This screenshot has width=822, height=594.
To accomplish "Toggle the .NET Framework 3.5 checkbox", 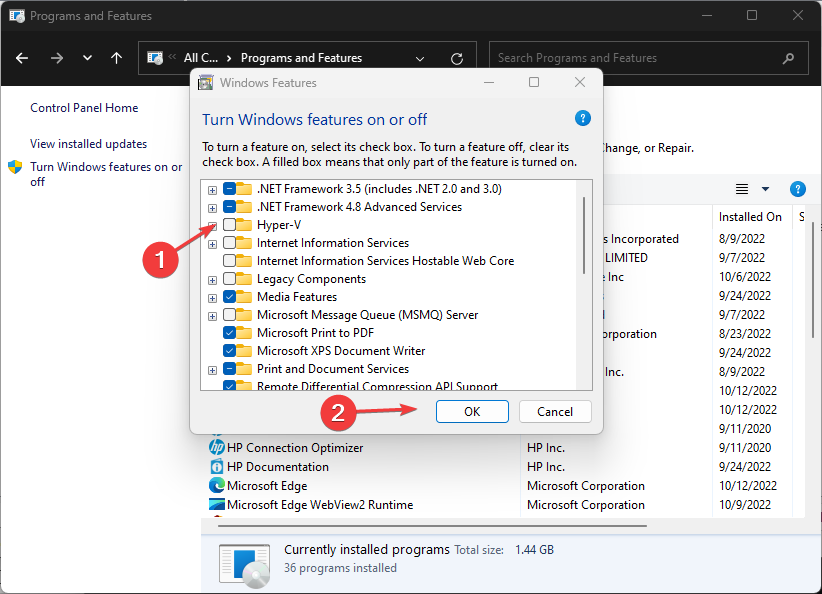I will 229,189.
